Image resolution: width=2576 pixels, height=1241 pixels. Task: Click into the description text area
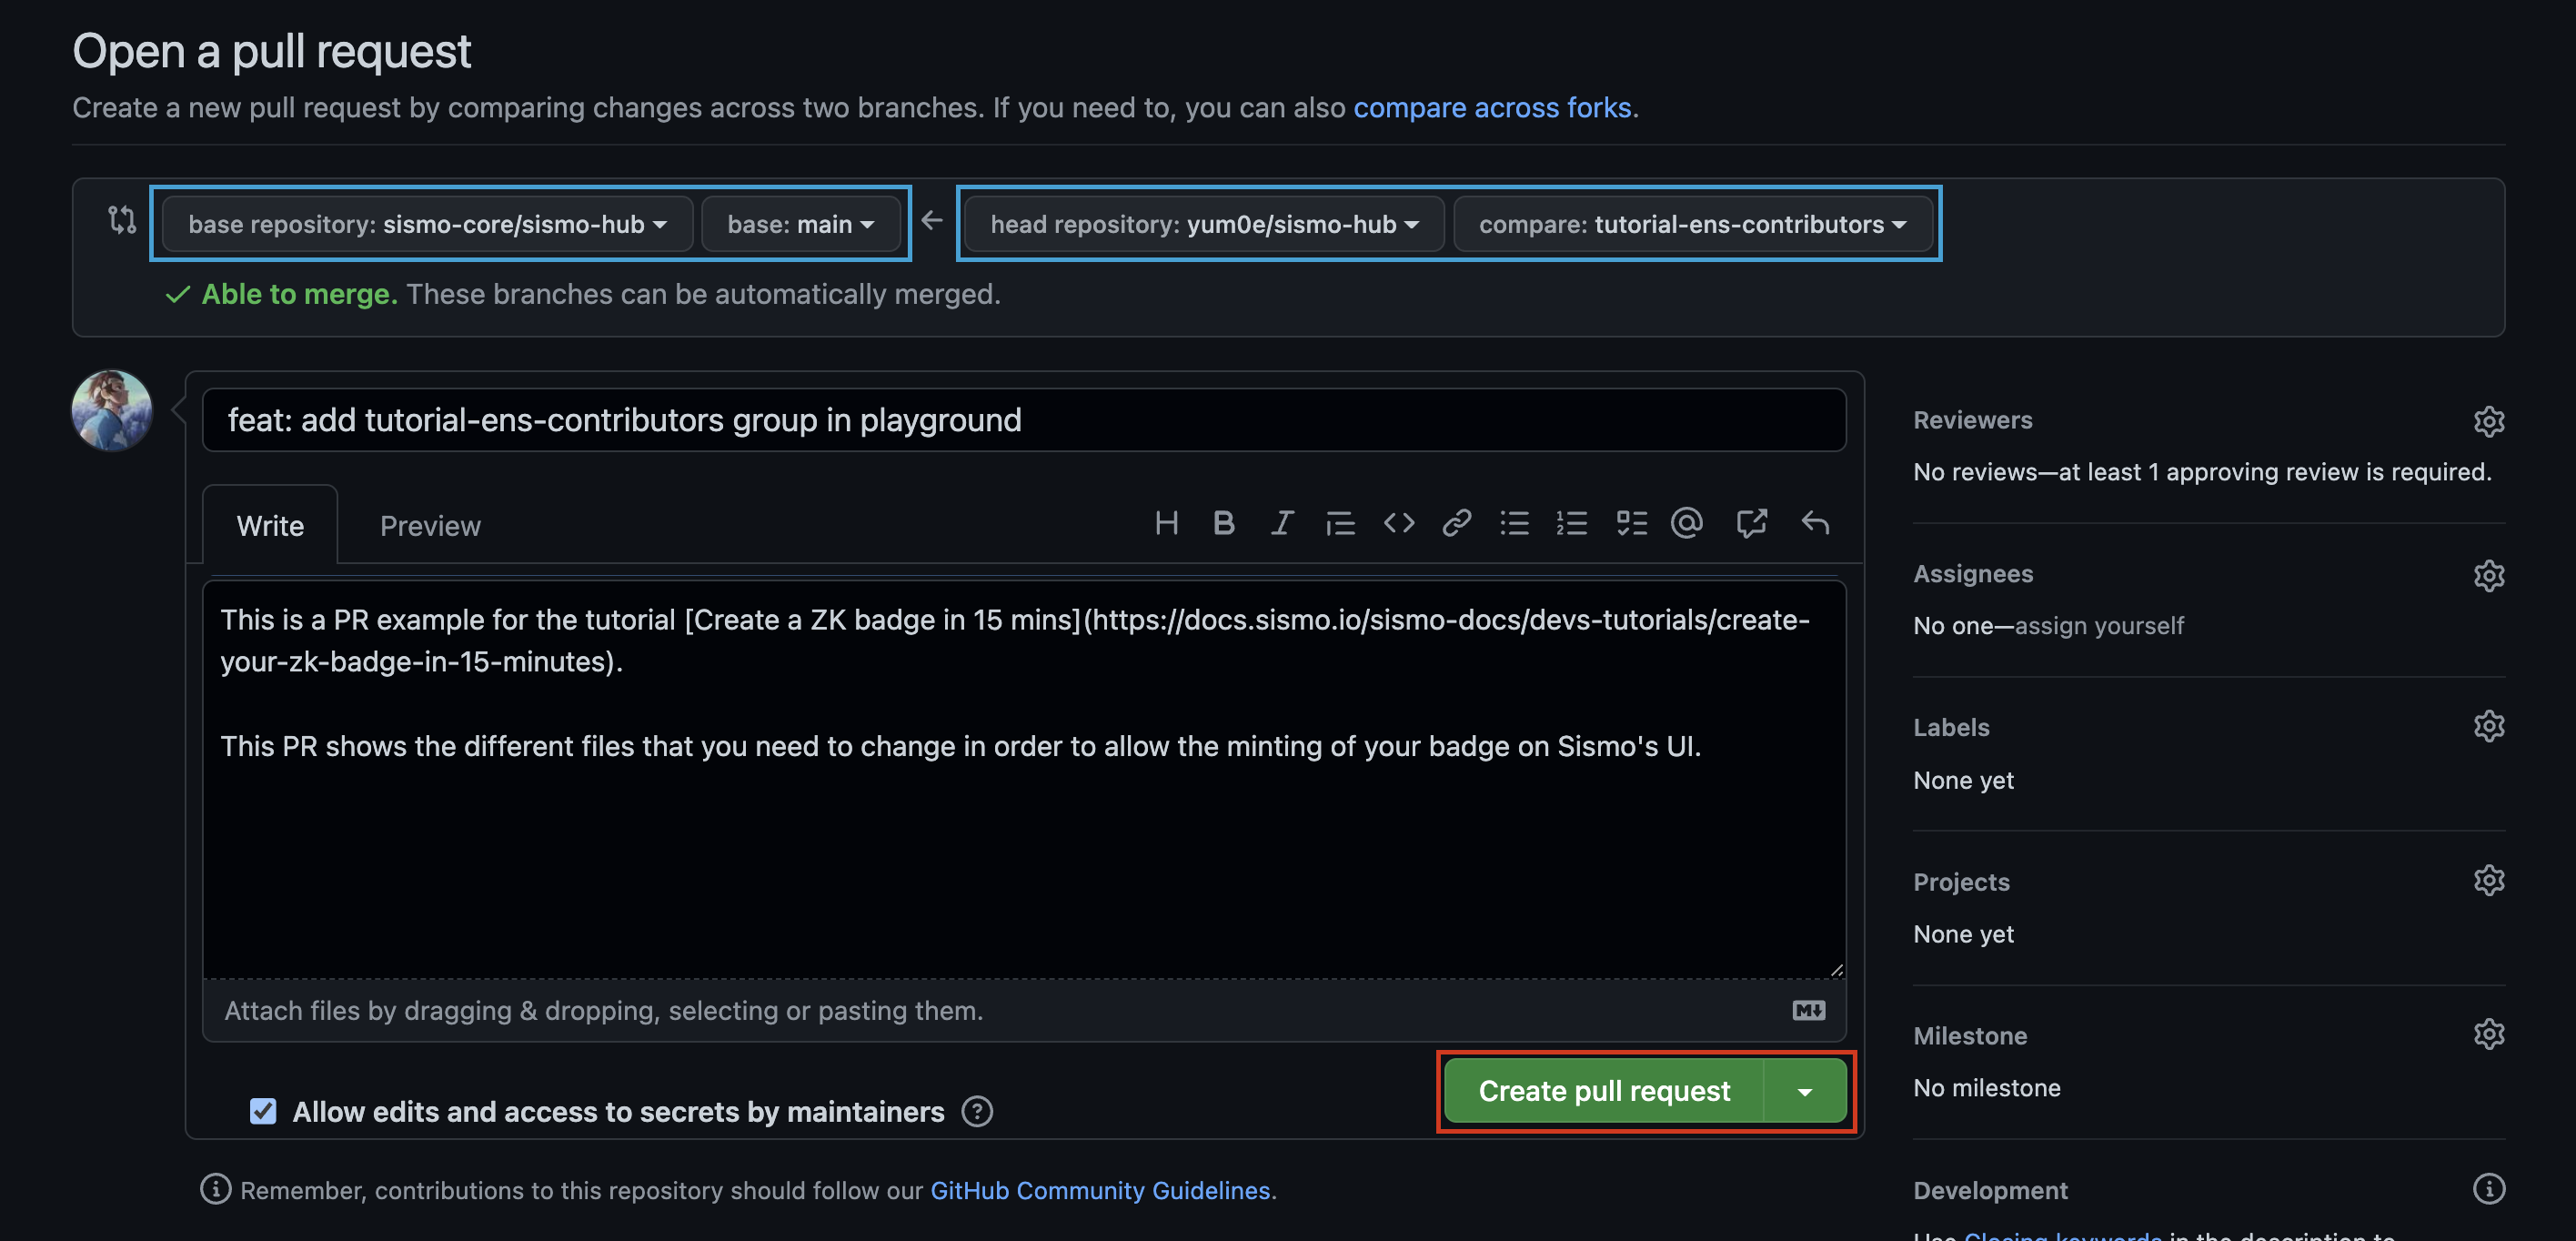1024,780
